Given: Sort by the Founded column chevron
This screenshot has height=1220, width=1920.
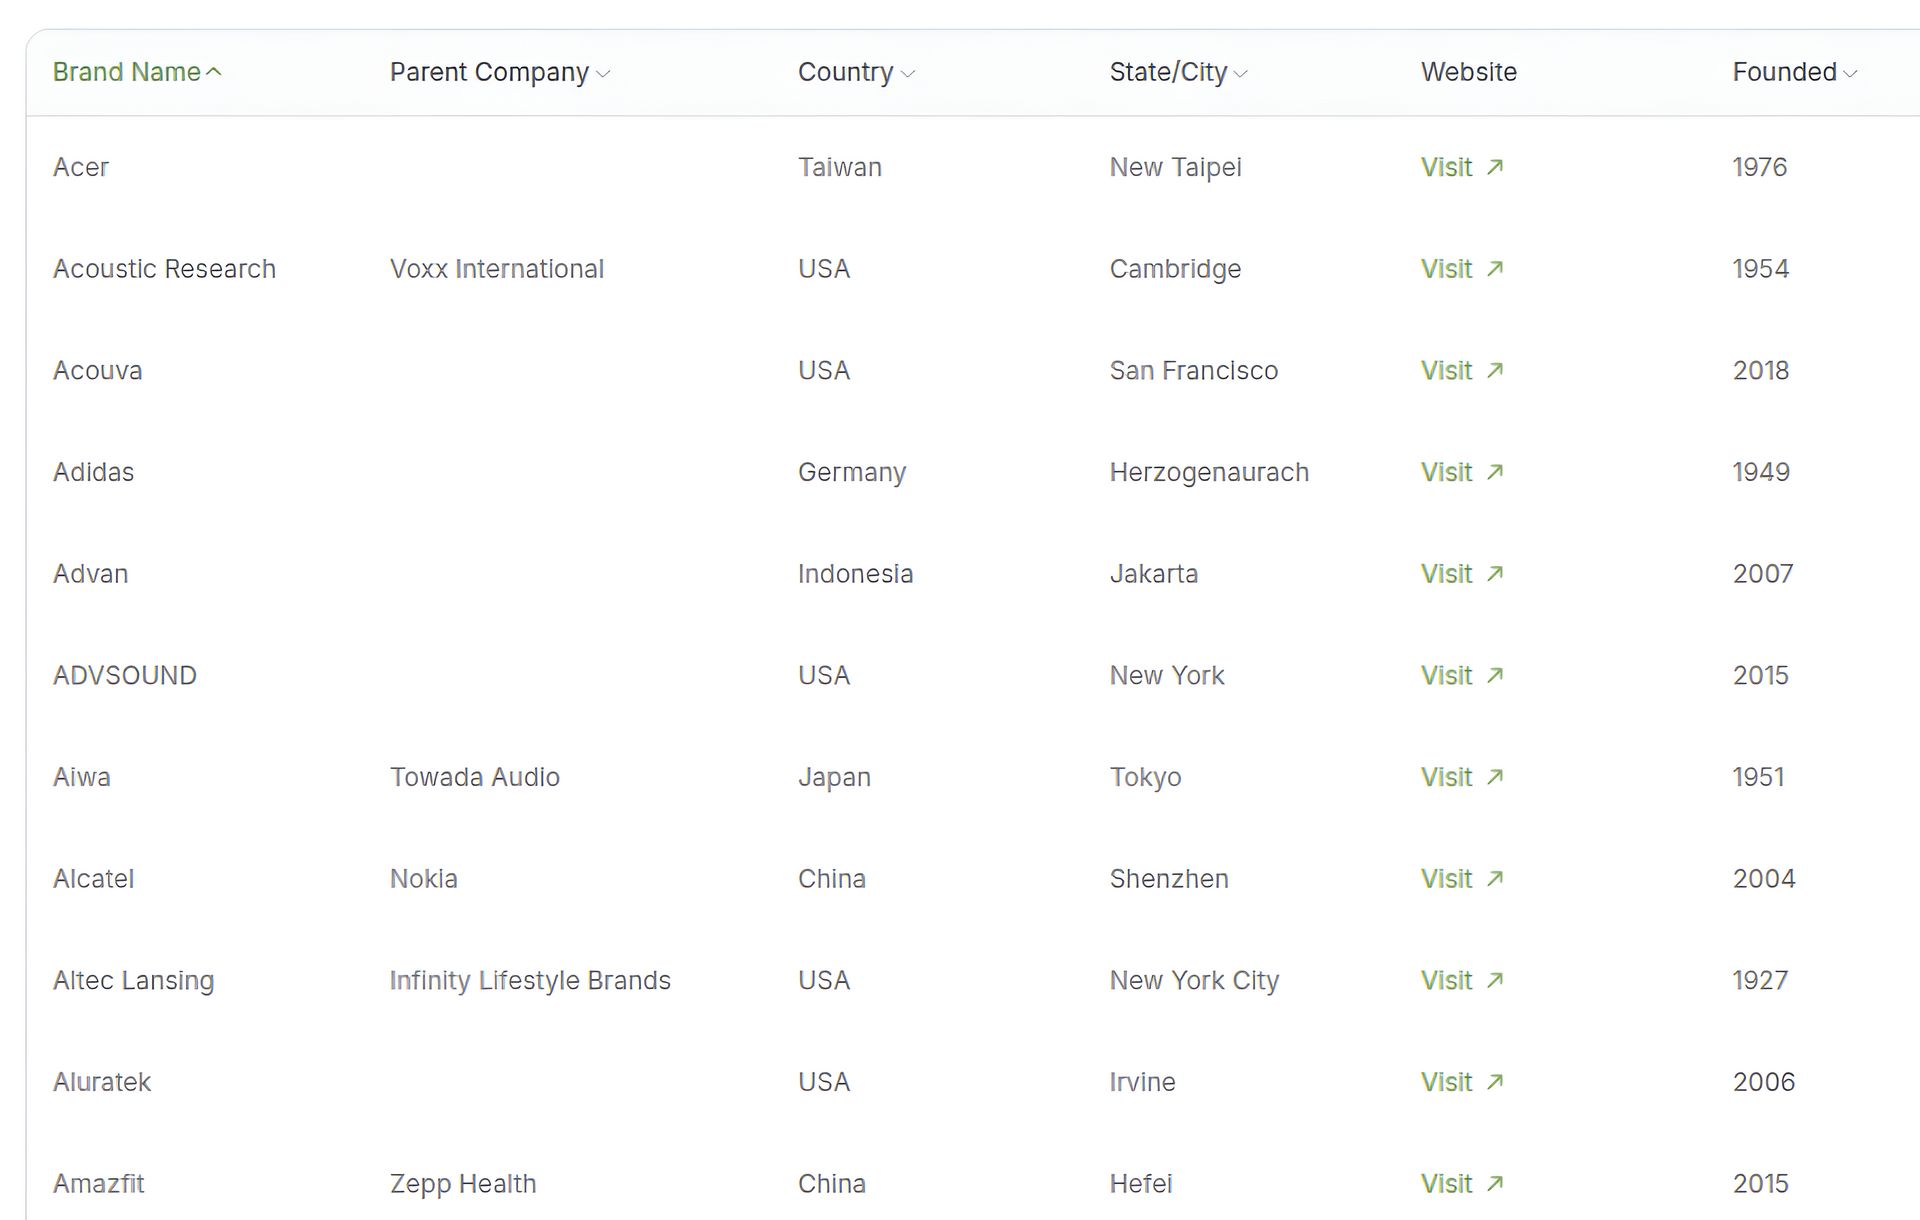Looking at the screenshot, I should (x=1850, y=74).
